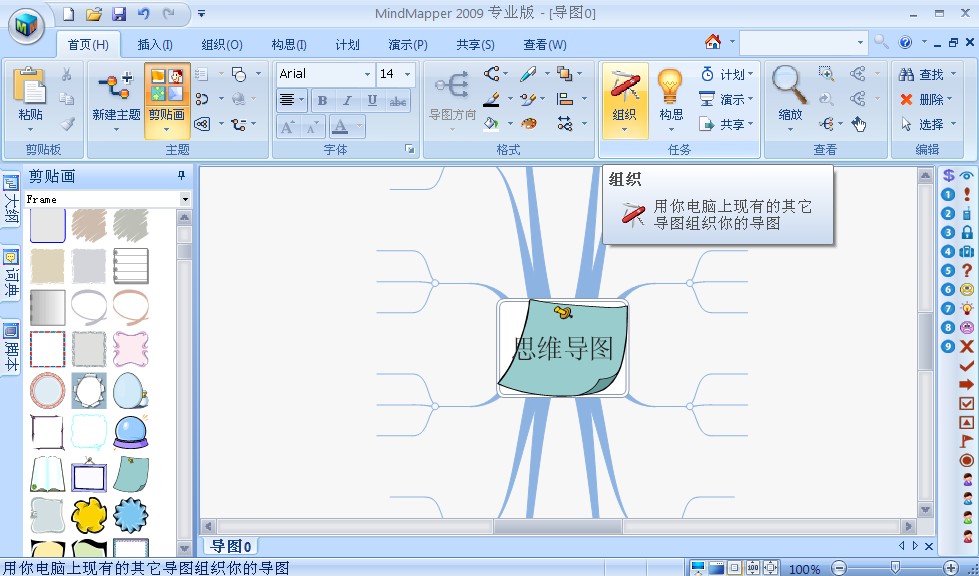Click the font color A swatch button
Viewport: 979px width, 576px height.
[341, 127]
